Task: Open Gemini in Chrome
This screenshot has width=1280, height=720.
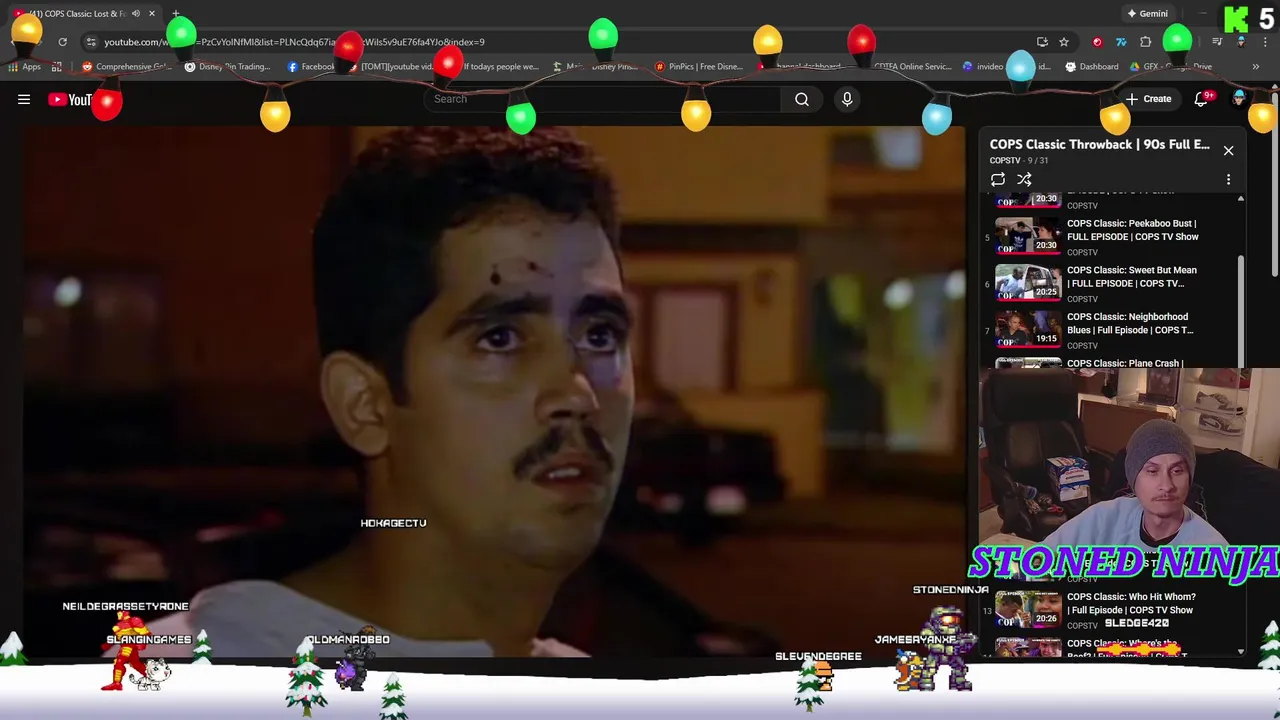Action: point(1147,14)
